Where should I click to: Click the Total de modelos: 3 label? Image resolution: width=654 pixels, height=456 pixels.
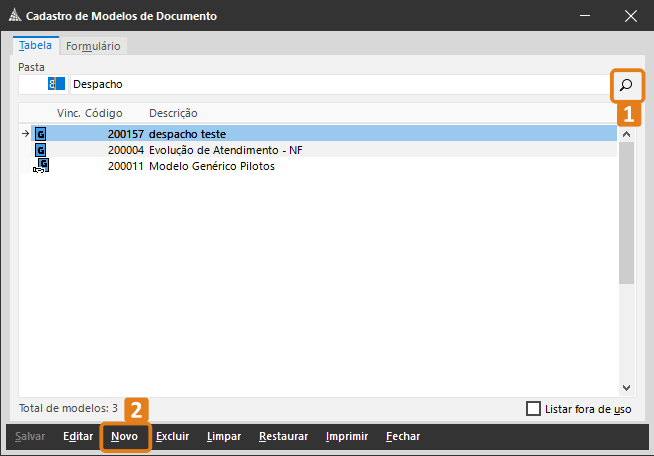[x=68, y=408]
